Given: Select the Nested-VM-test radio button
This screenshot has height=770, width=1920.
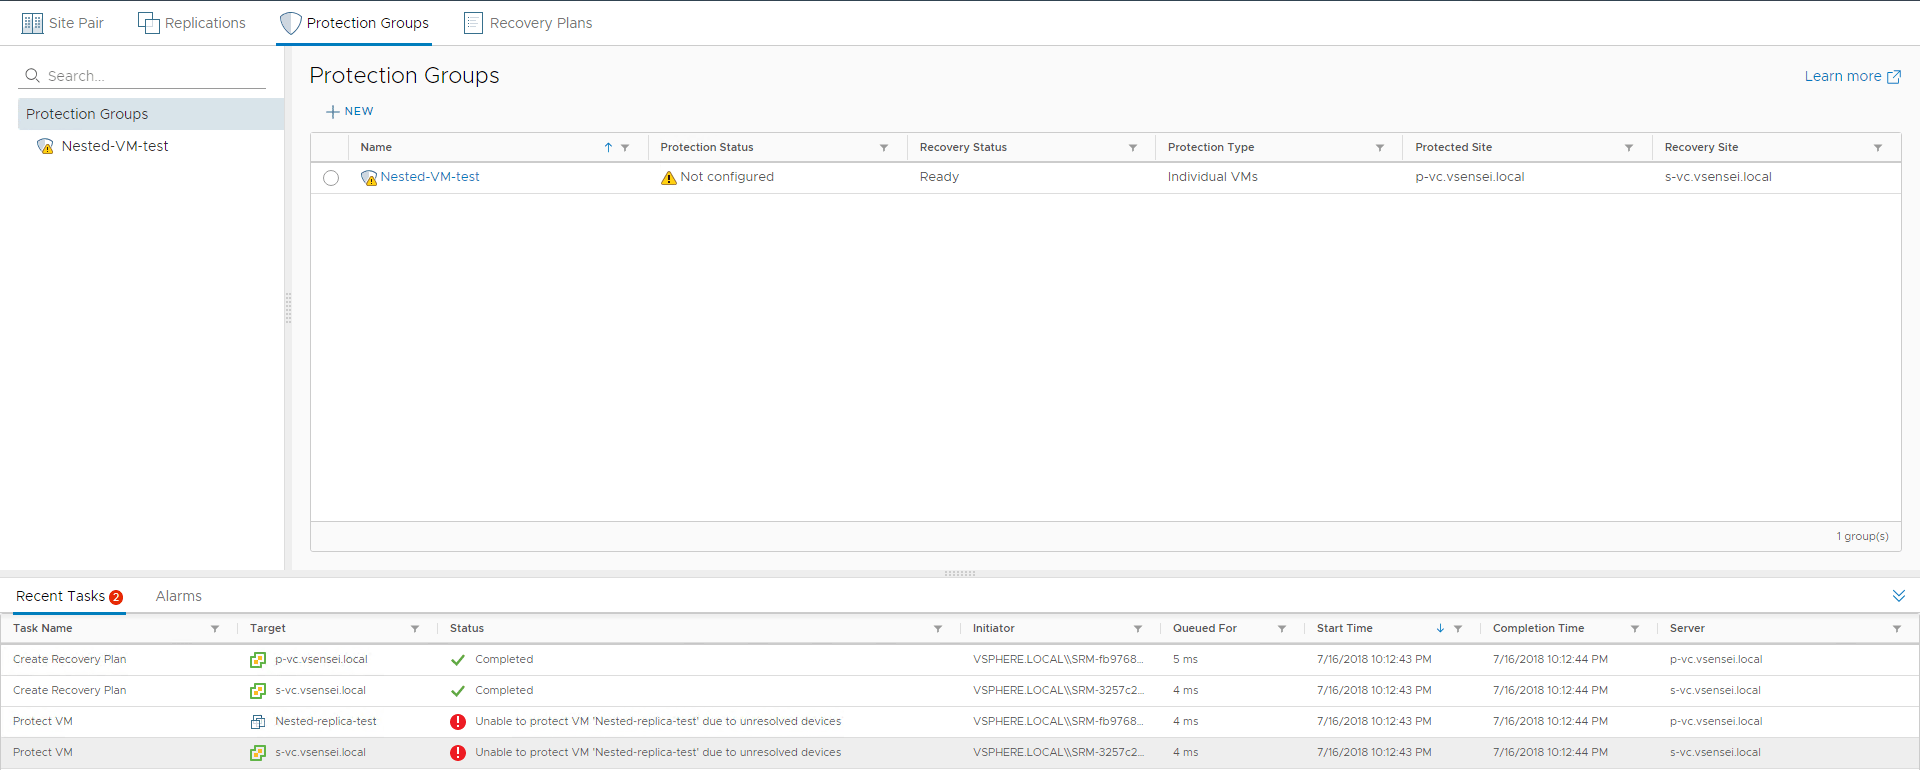Looking at the screenshot, I should coord(331,178).
